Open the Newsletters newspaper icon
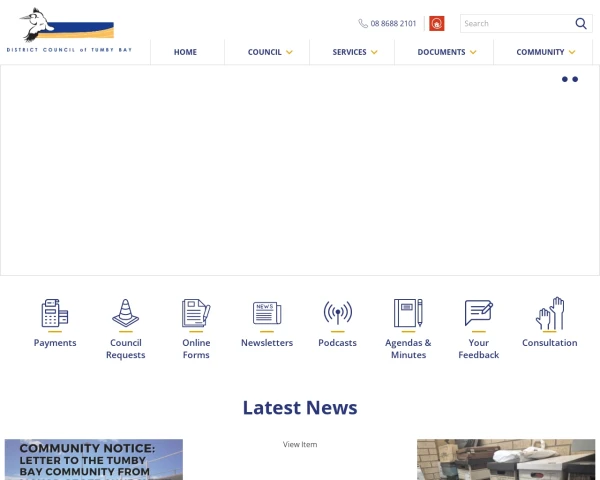The height and width of the screenshot is (480, 600). (x=267, y=313)
